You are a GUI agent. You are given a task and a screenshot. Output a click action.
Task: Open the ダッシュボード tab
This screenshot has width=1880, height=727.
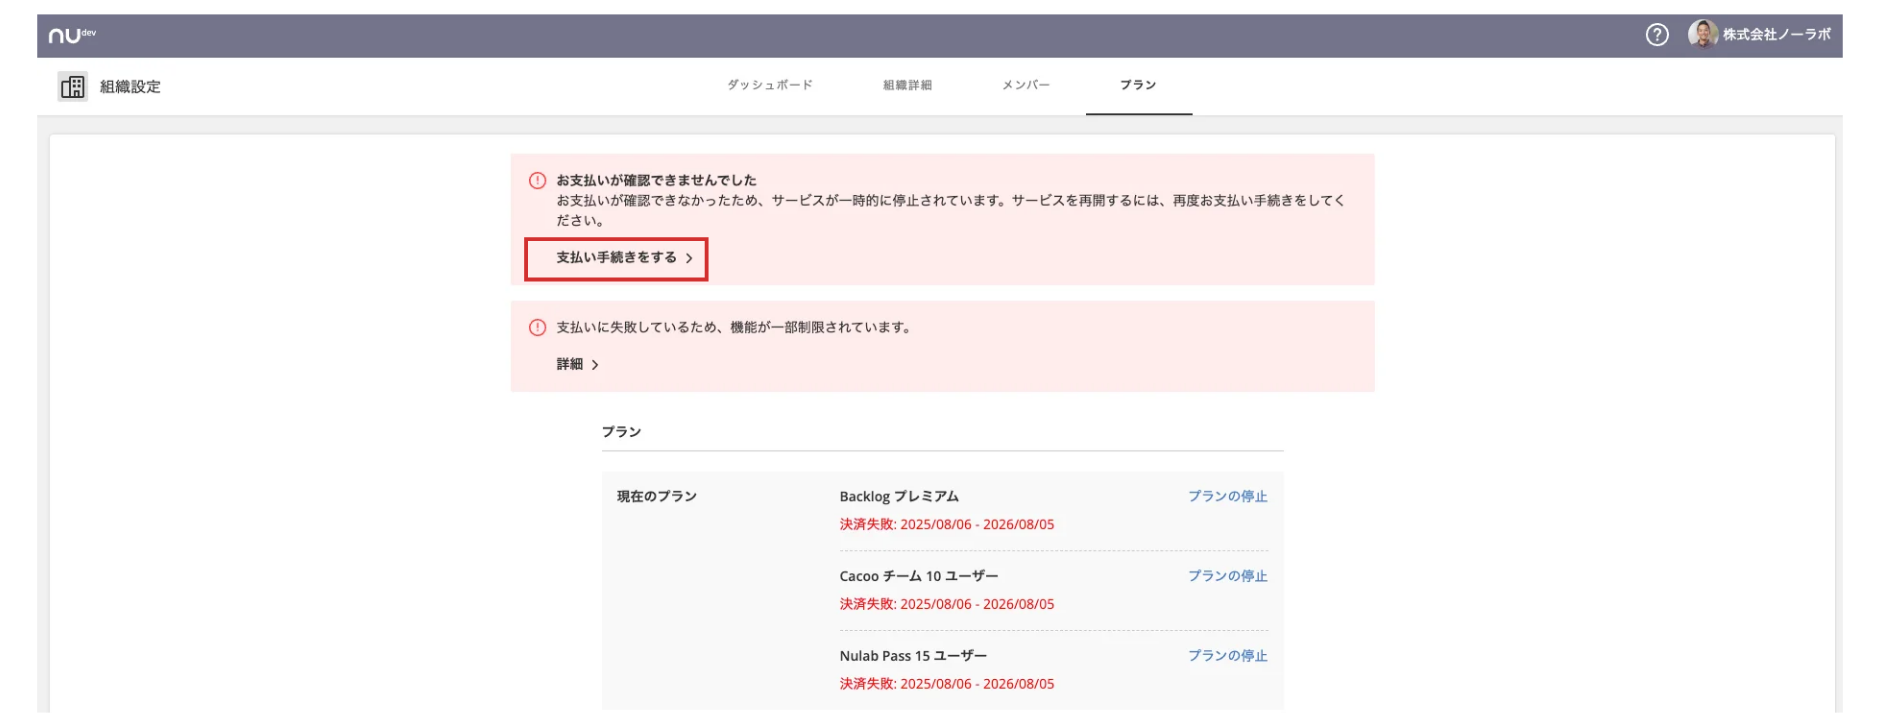point(770,85)
